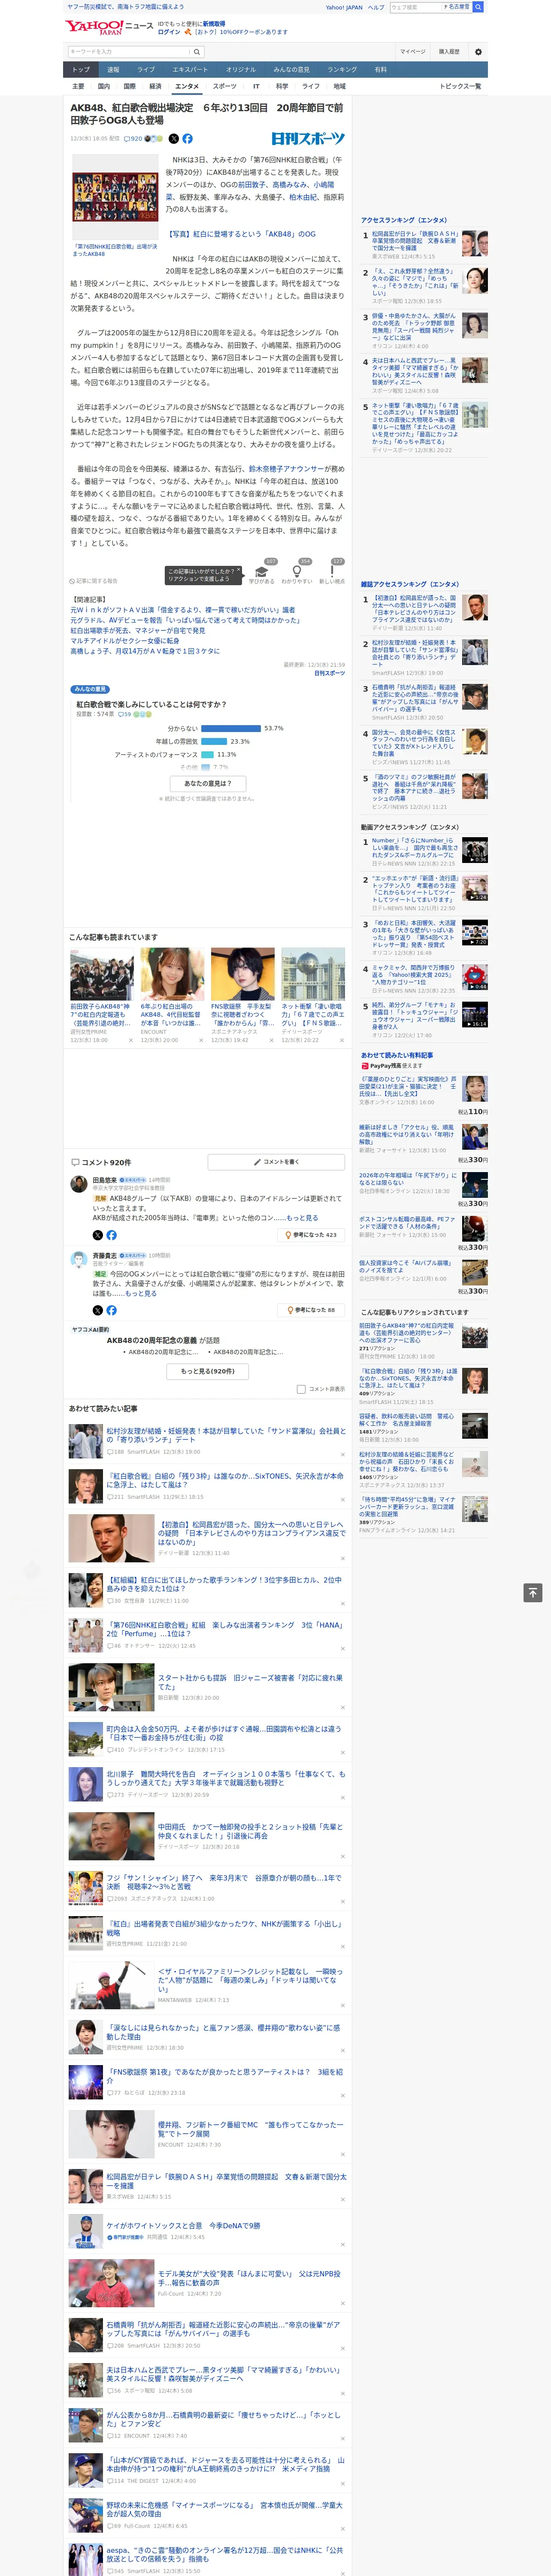Focus the top-right ウェブ検索 input
Image resolution: width=551 pixels, height=2576 pixels.
pyautogui.click(x=415, y=7)
